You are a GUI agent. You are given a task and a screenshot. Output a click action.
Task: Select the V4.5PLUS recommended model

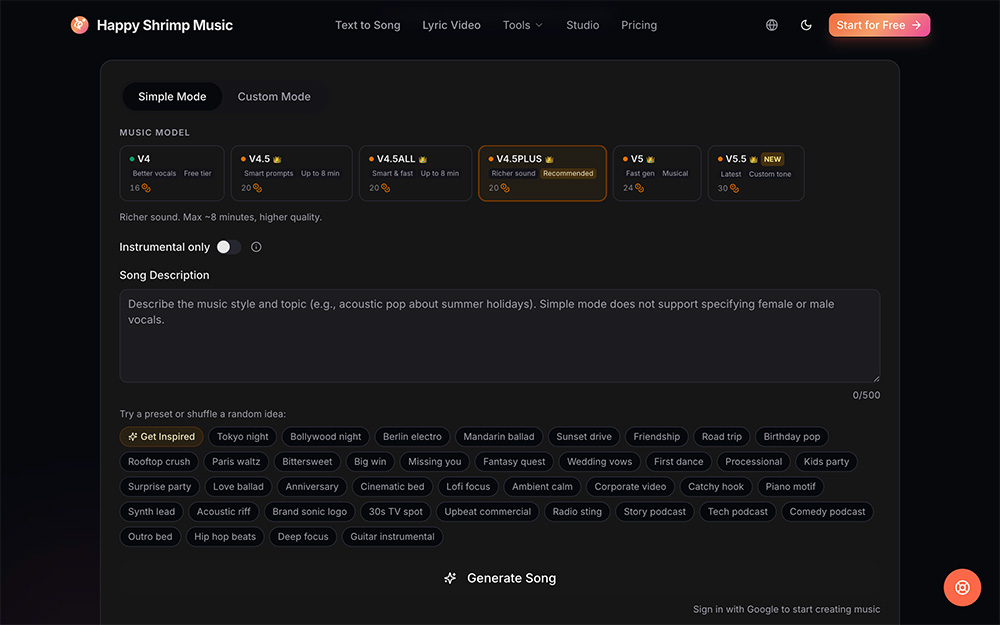(543, 173)
